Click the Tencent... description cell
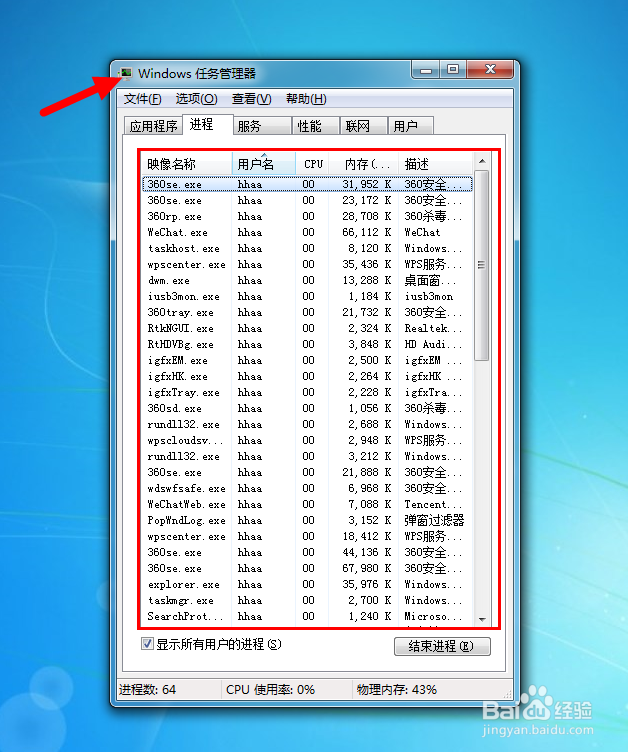Viewport: 628px width, 752px height. [x=433, y=505]
